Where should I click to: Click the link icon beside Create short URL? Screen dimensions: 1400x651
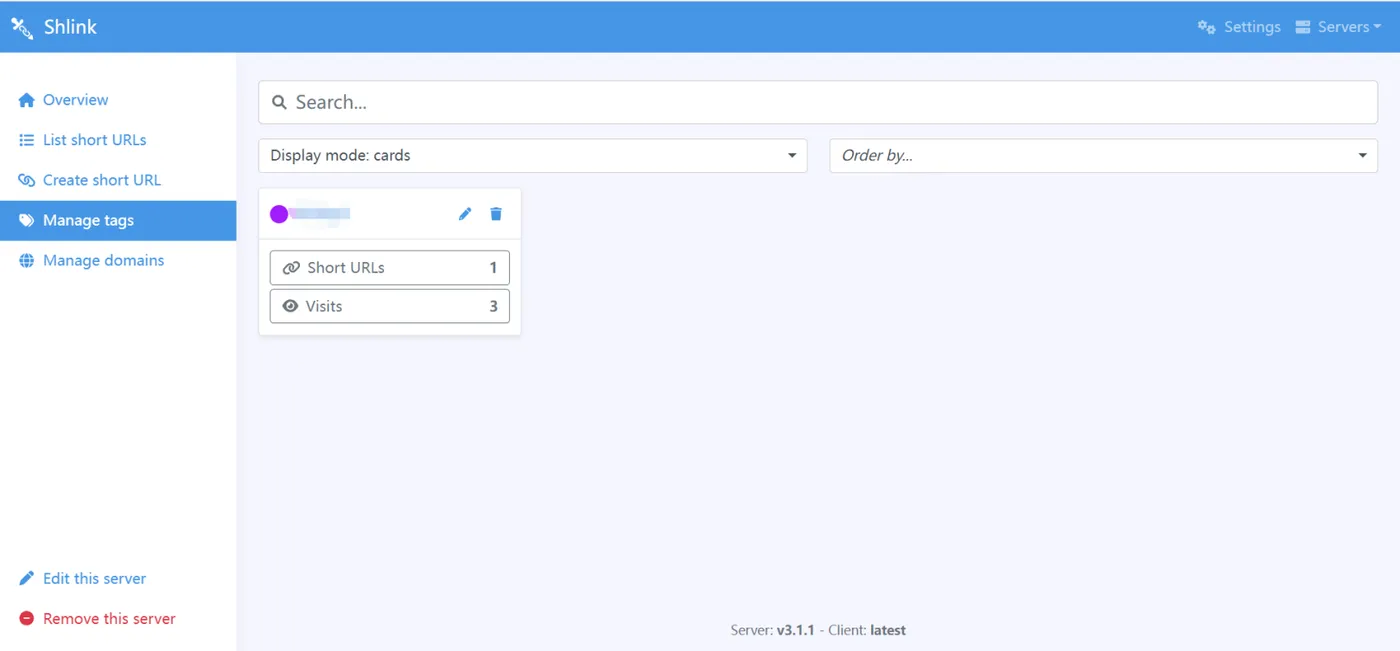pyautogui.click(x=27, y=180)
